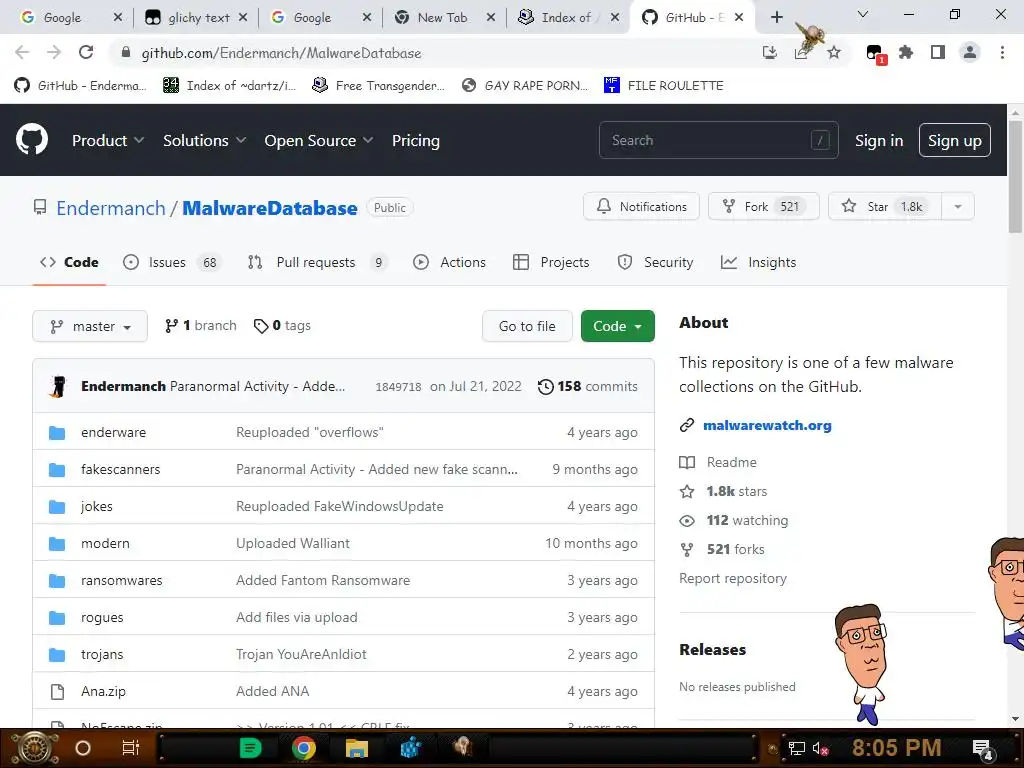Open the 0 tags link
1024x768 pixels.
282,325
